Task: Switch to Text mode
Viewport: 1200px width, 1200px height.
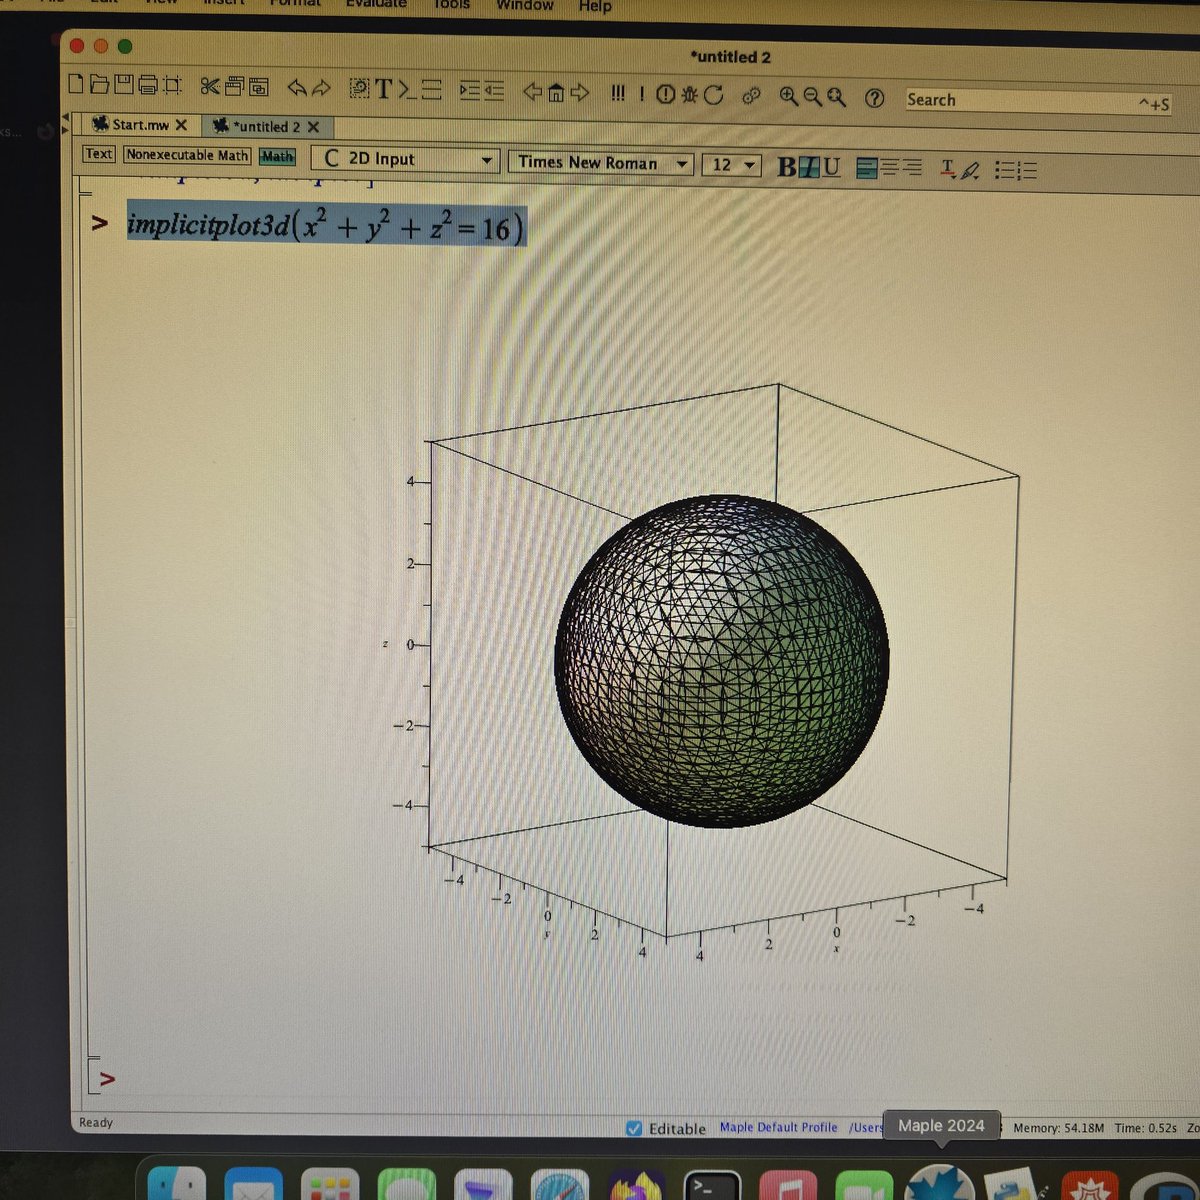Action: (98, 153)
